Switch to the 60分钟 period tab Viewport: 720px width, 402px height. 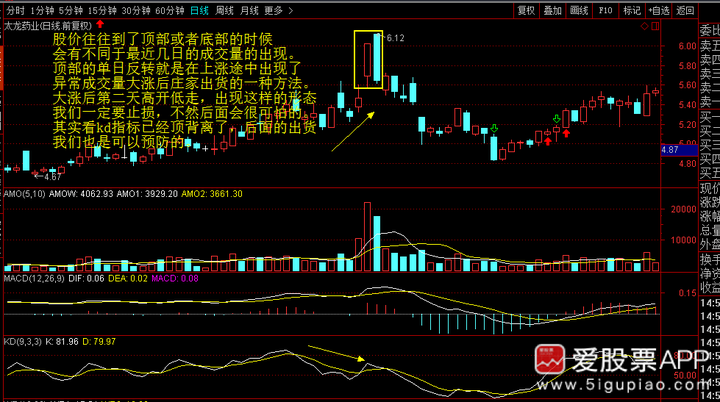click(169, 11)
